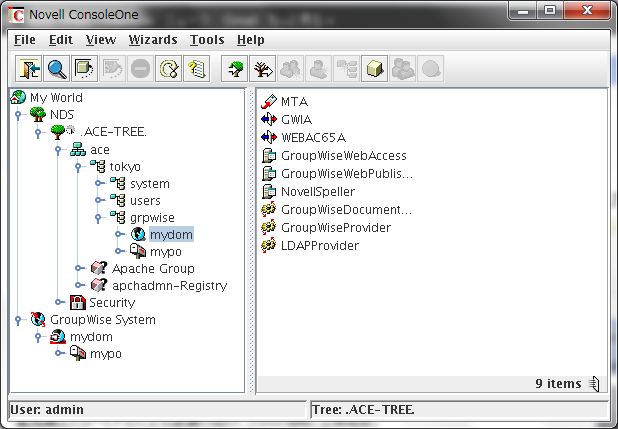The height and width of the screenshot is (429, 618).
Task: Collapse the GroupWise System node
Action: pos(18,320)
